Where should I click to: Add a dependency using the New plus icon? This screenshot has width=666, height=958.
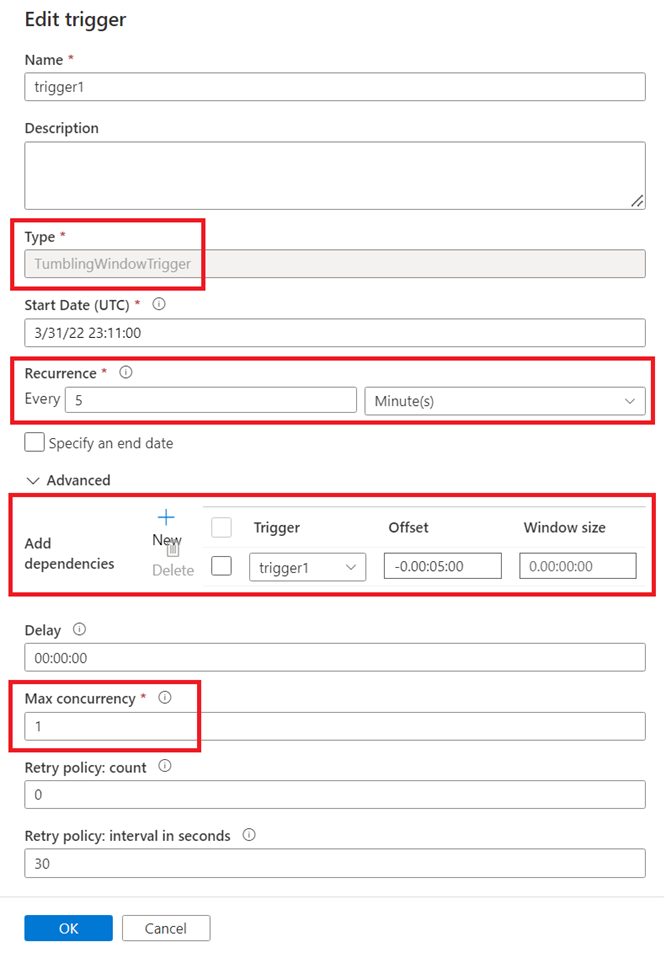(167, 518)
